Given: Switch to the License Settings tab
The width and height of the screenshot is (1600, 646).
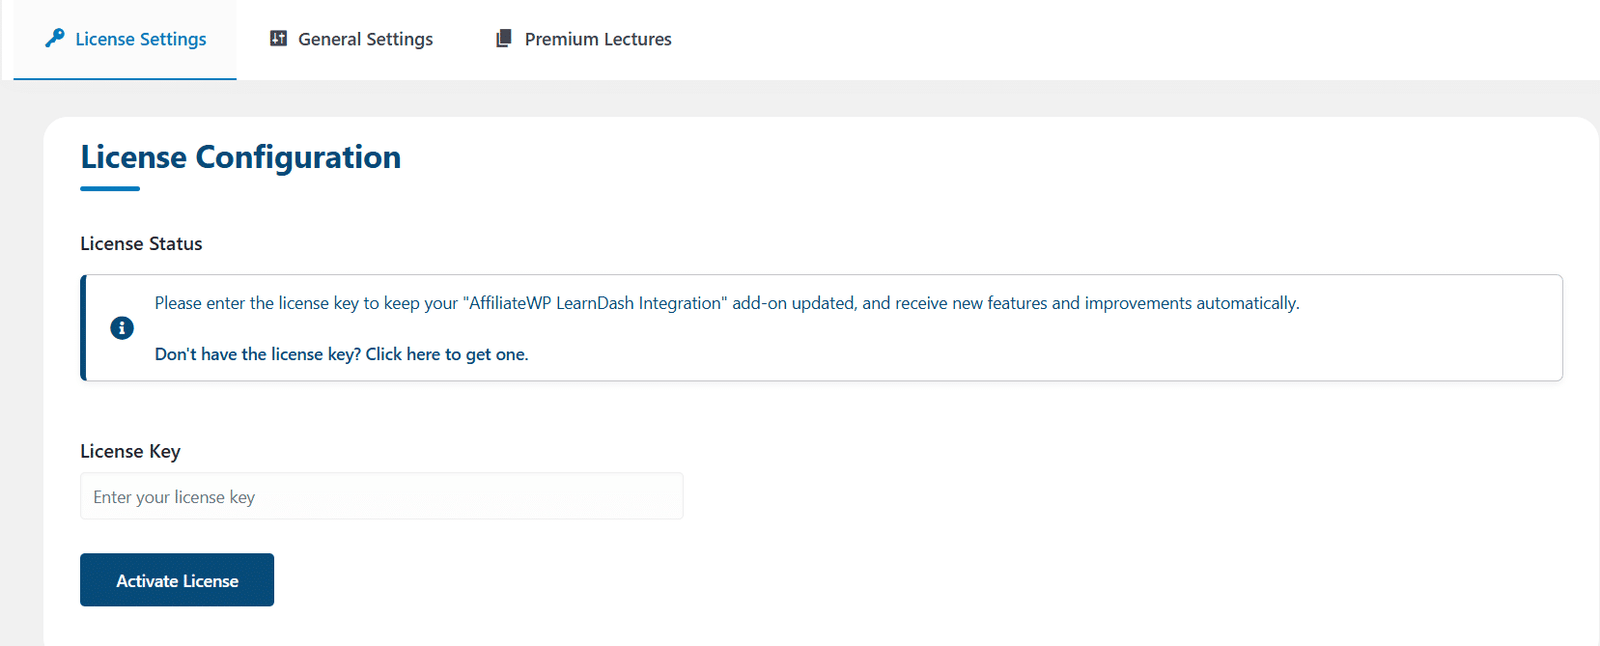Looking at the screenshot, I should (126, 39).
